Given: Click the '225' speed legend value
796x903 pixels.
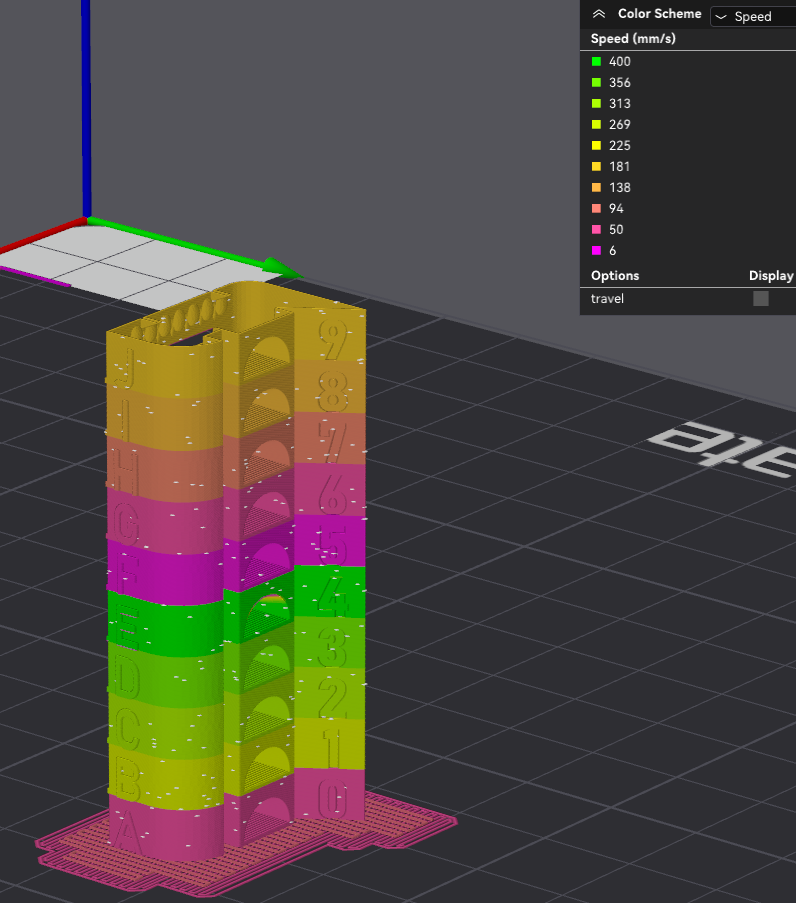Looking at the screenshot, I should point(620,145).
